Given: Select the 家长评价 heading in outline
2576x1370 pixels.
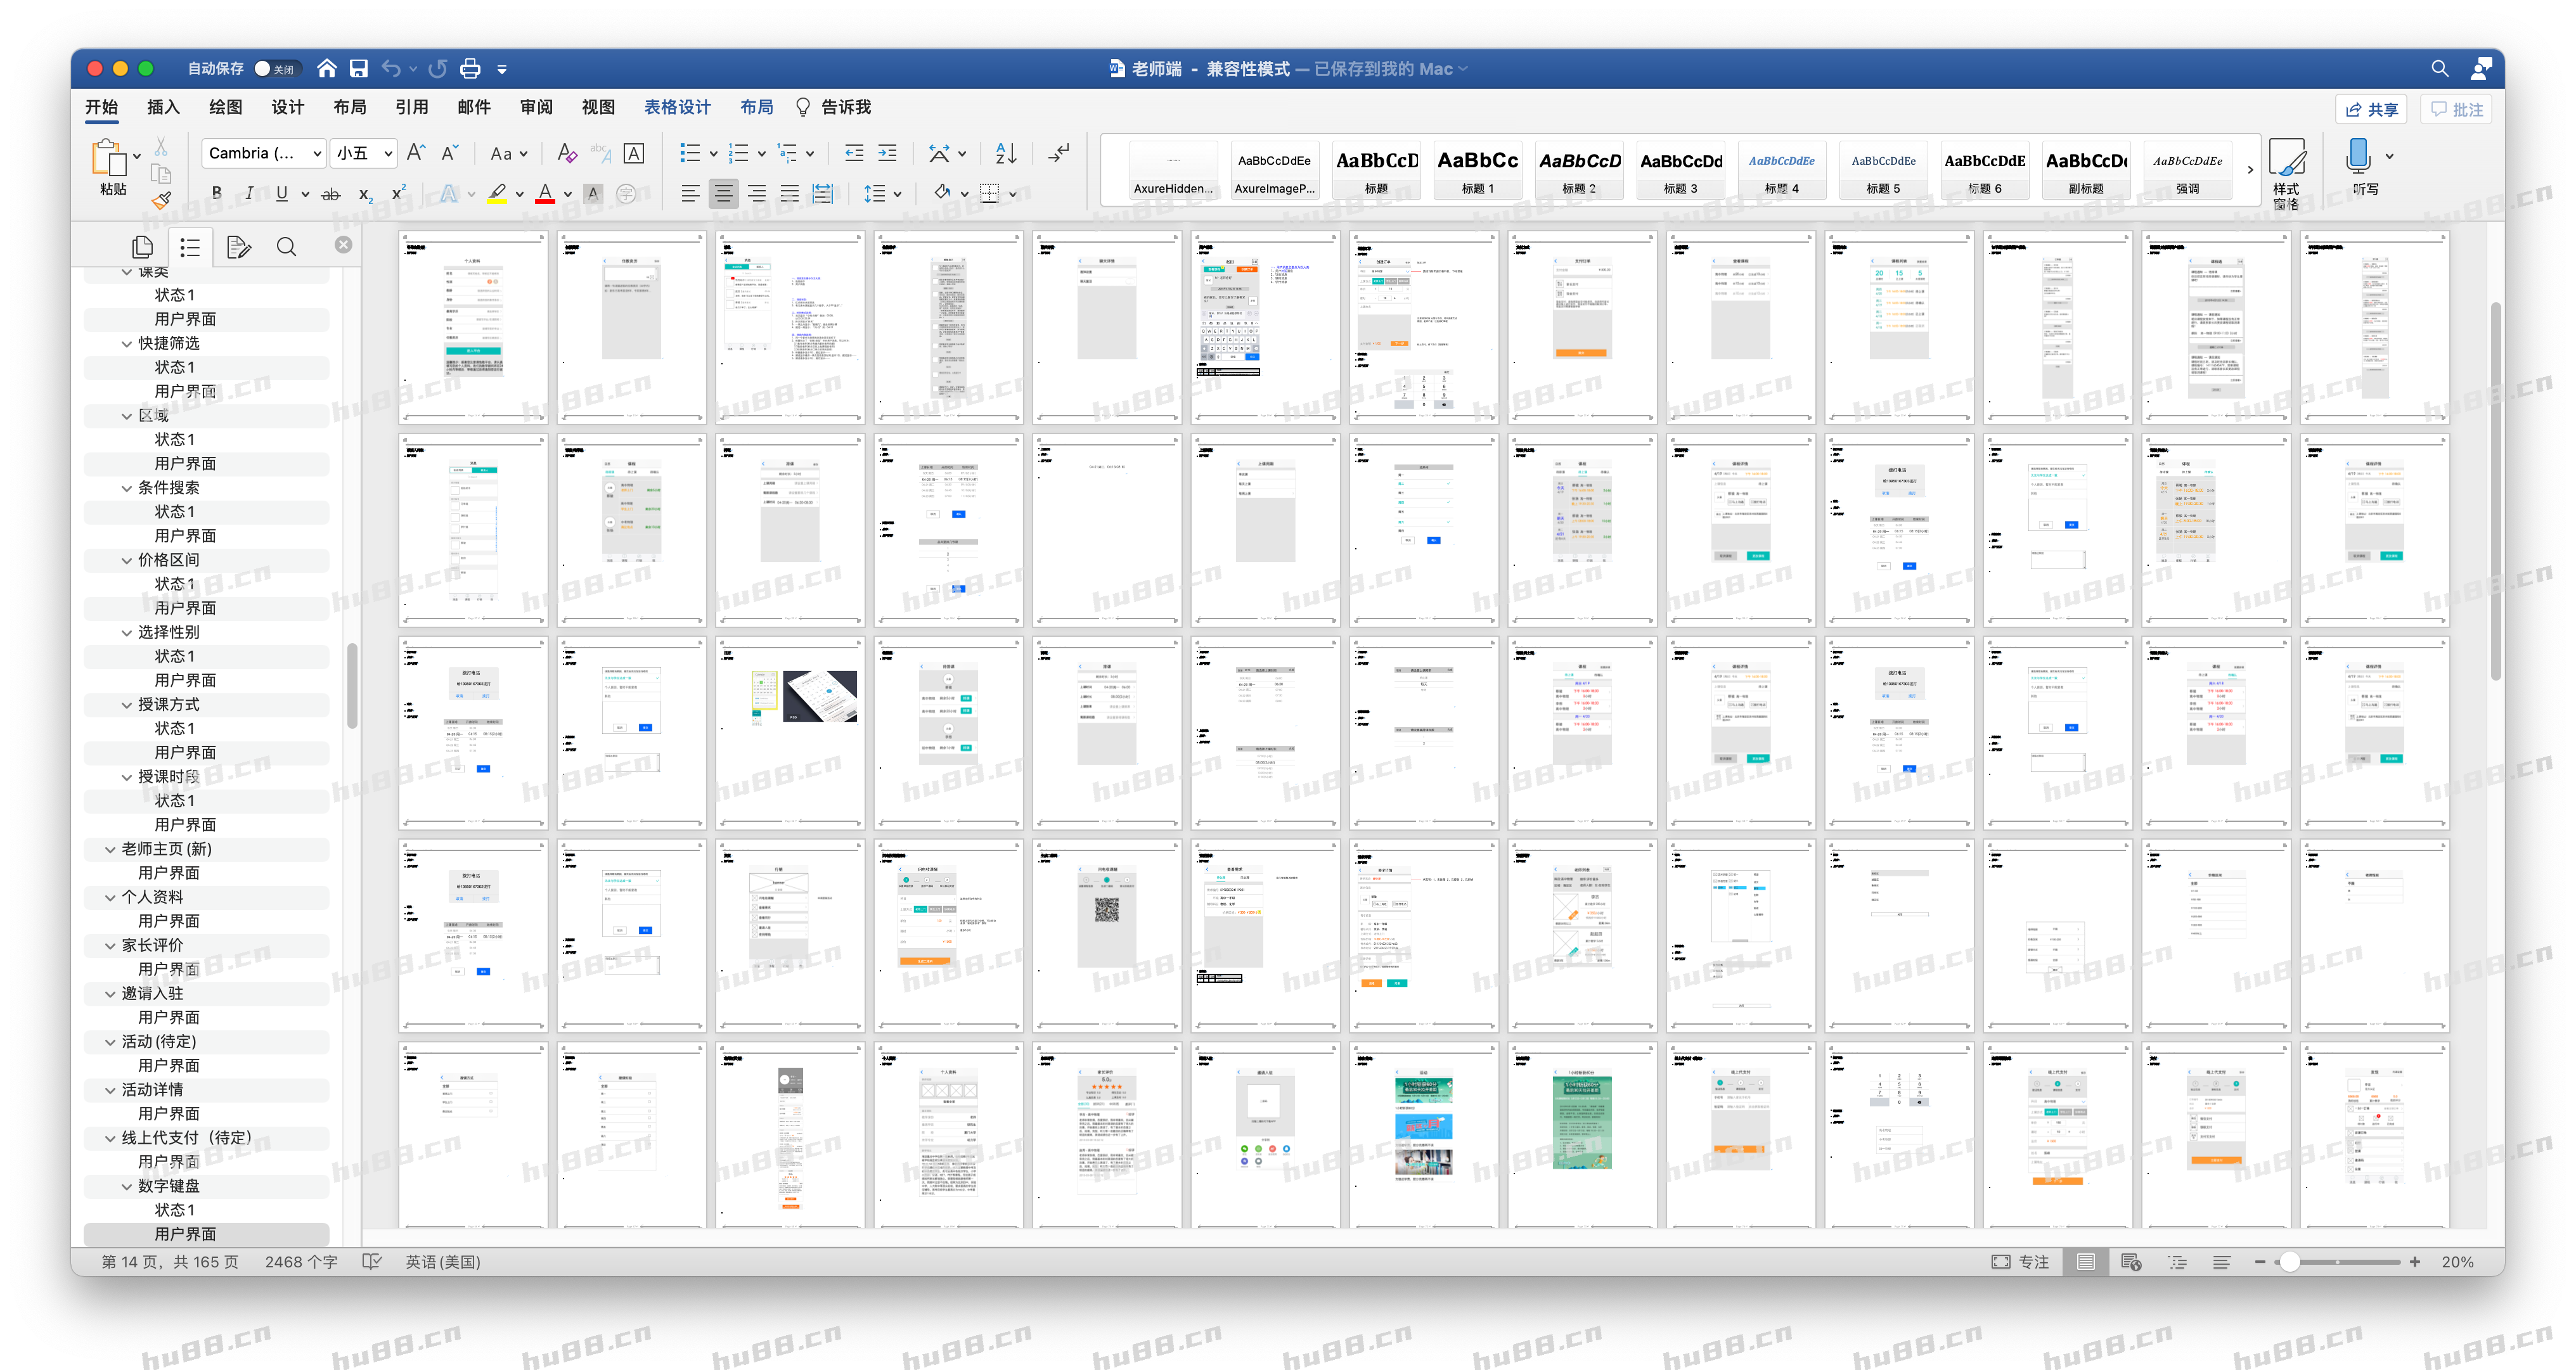Looking at the screenshot, I should [152, 945].
